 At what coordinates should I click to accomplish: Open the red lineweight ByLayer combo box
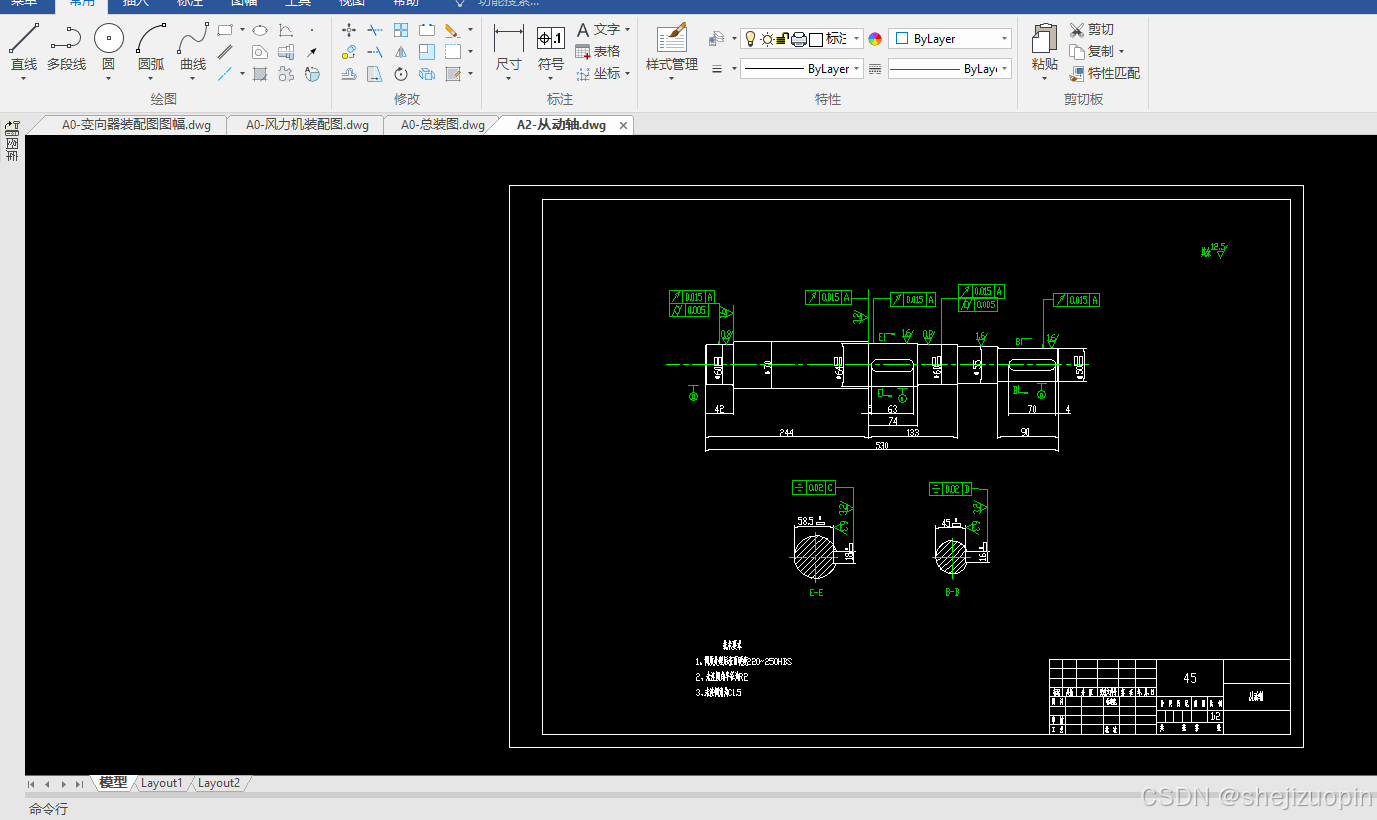click(950, 69)
